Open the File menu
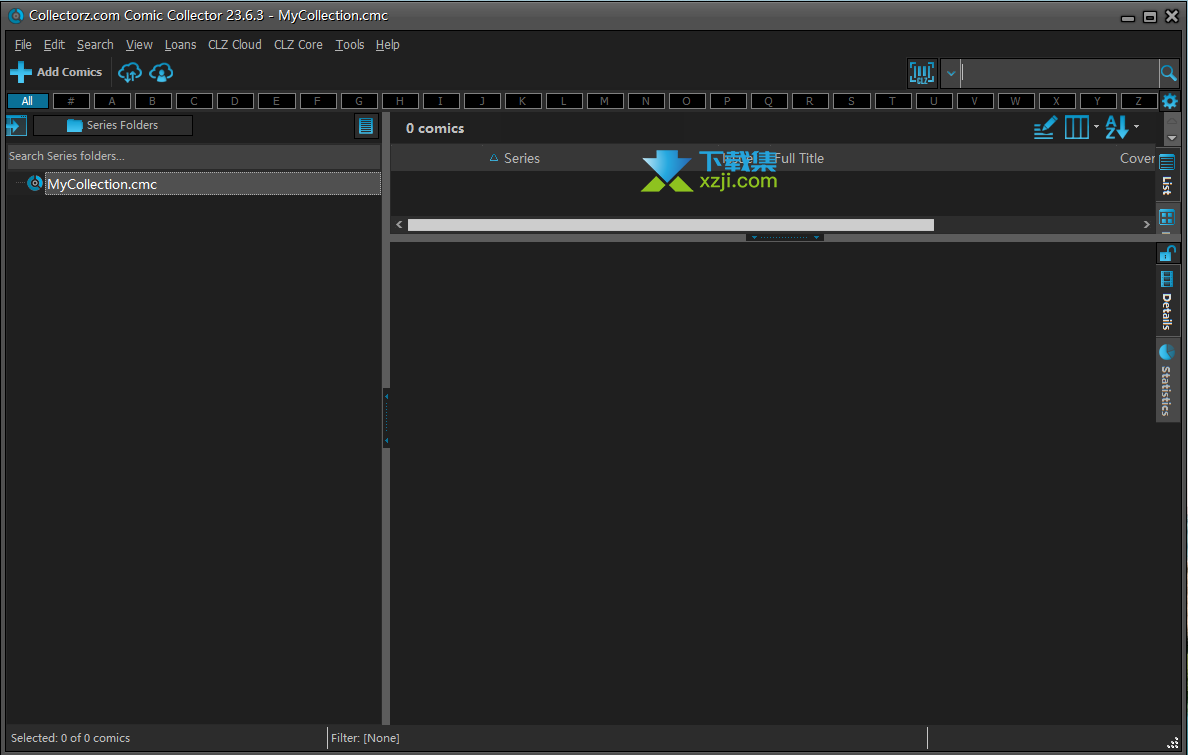 [x=23, y=45]
